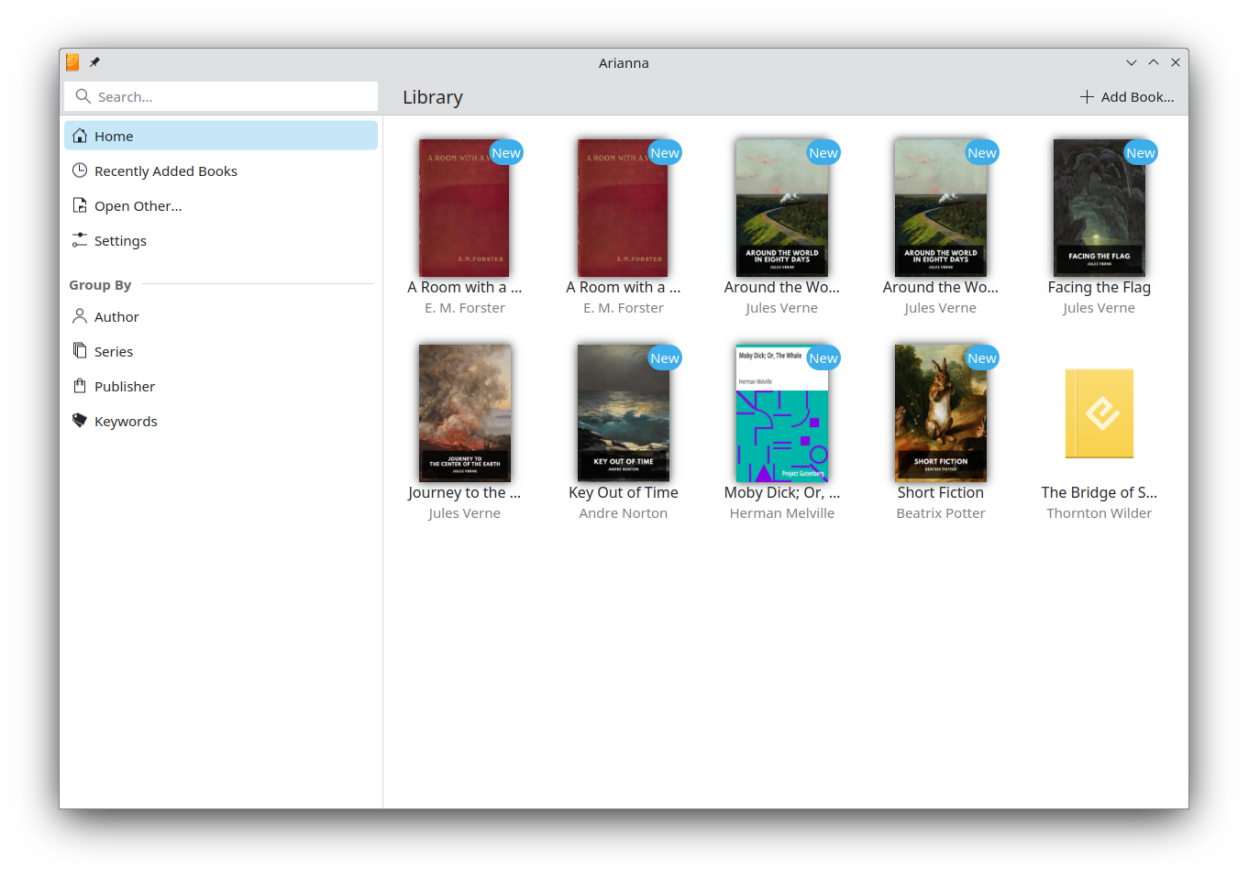The height and width of the screenshot is (879, 1248).
Task: Open Facing the Flag book cover
Action: [1098, 208]
